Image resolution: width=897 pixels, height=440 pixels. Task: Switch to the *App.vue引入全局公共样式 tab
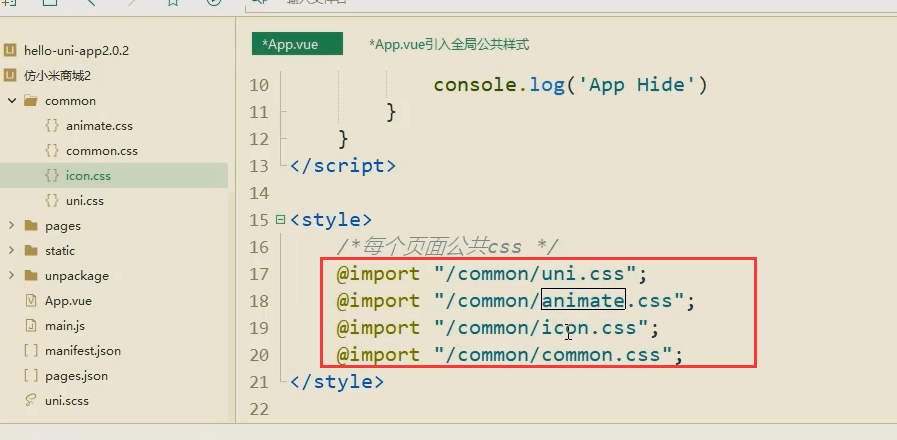pyautogui.click(x=449, y=44)
